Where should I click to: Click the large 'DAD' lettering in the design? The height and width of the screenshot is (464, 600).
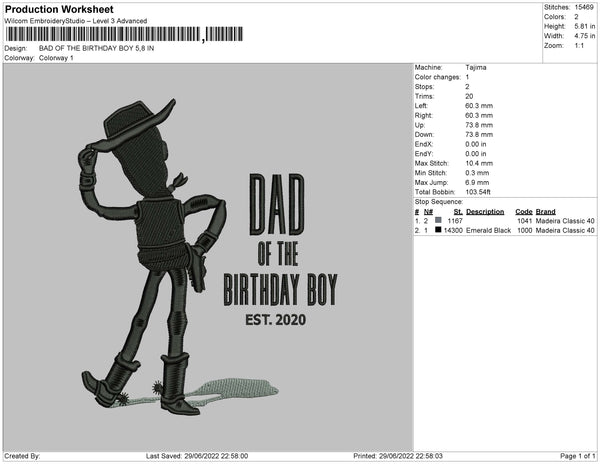(x=277, y=205)
